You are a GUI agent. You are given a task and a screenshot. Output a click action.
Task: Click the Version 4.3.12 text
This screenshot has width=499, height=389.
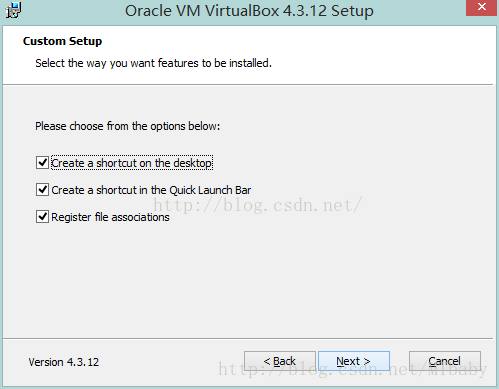point(64,362)
